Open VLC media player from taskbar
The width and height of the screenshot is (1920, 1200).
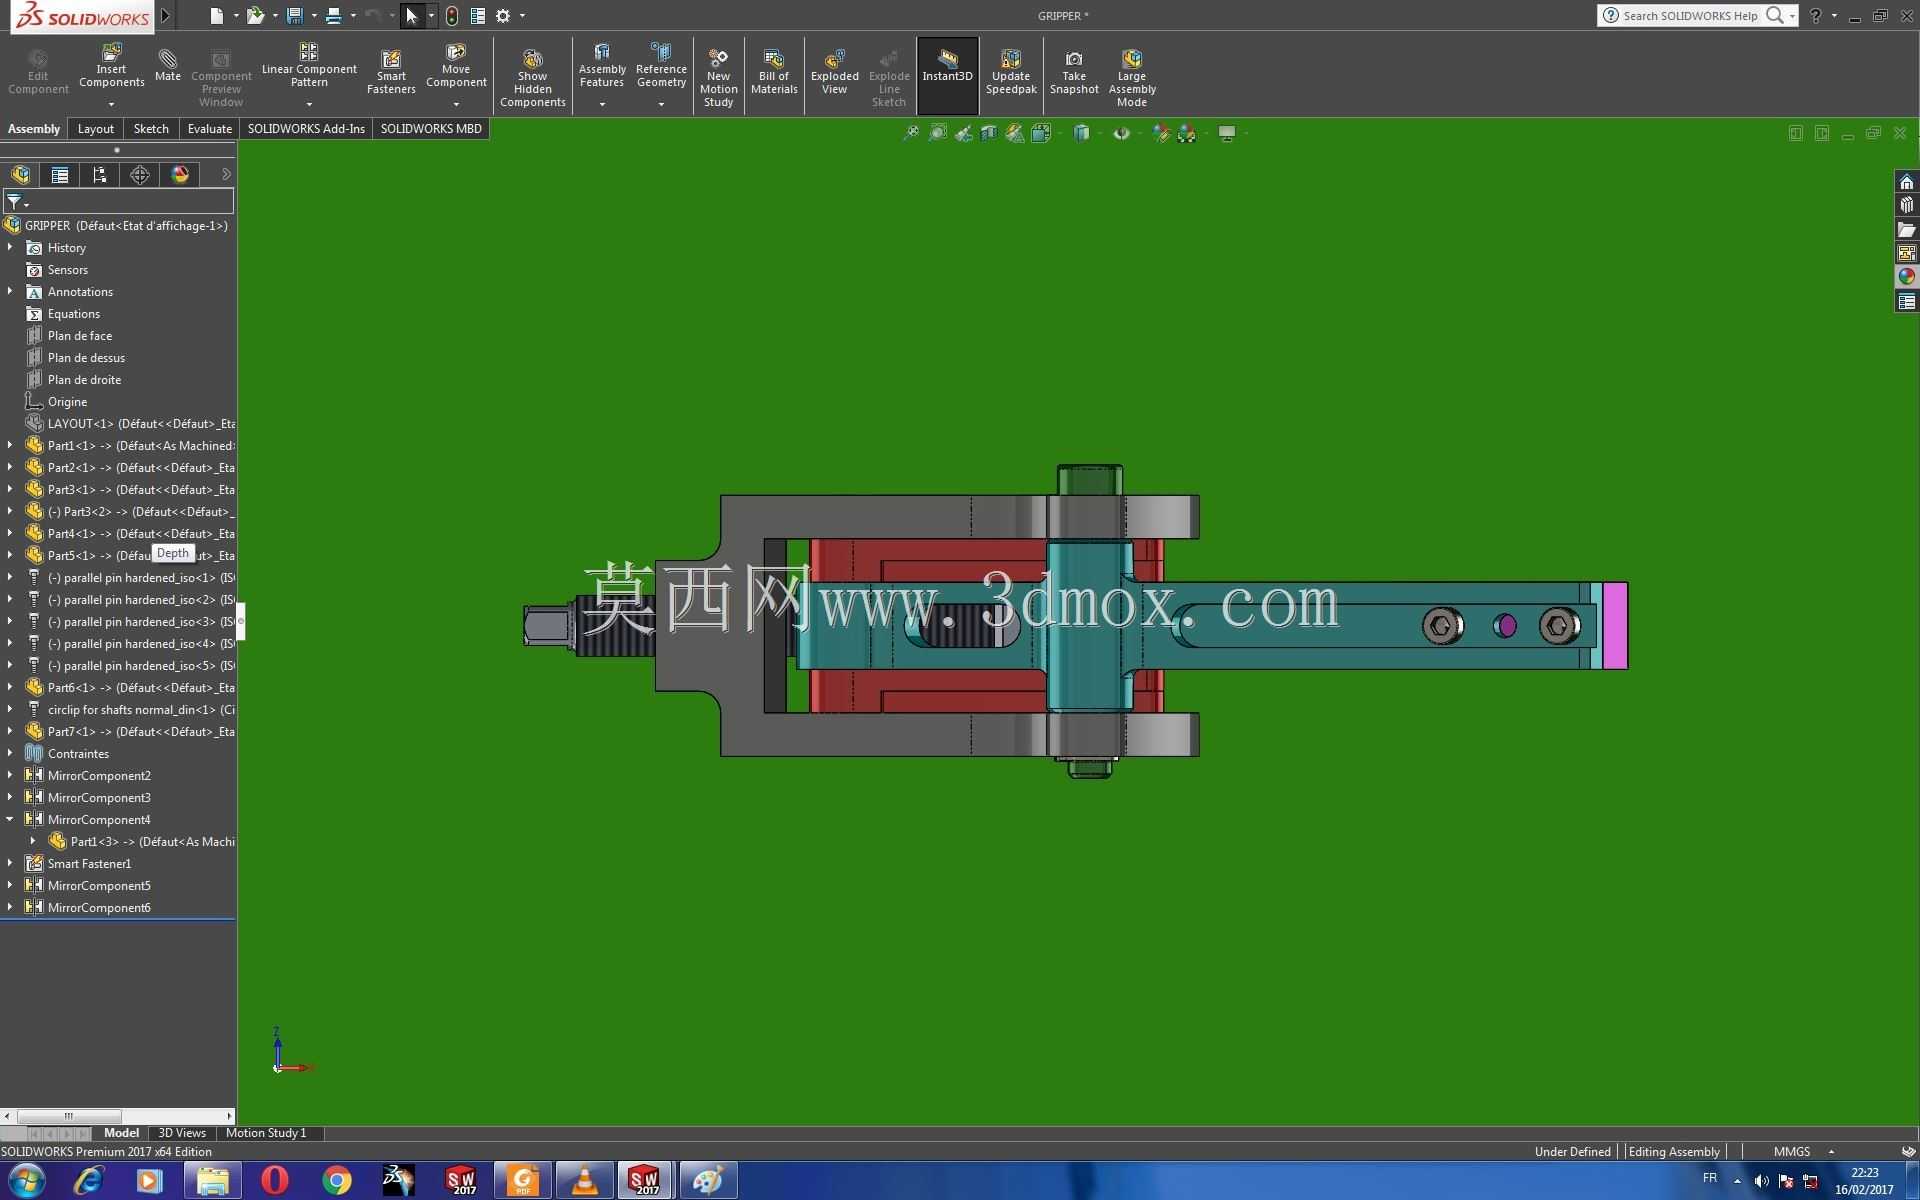[584, 1181]
